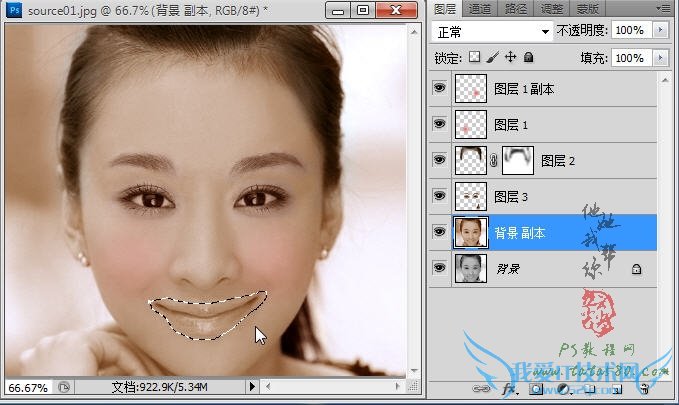The width and height of the screenshot is (679, 405).
Task: Select layer name 背景 副本
Action: (x=520, y=233)
